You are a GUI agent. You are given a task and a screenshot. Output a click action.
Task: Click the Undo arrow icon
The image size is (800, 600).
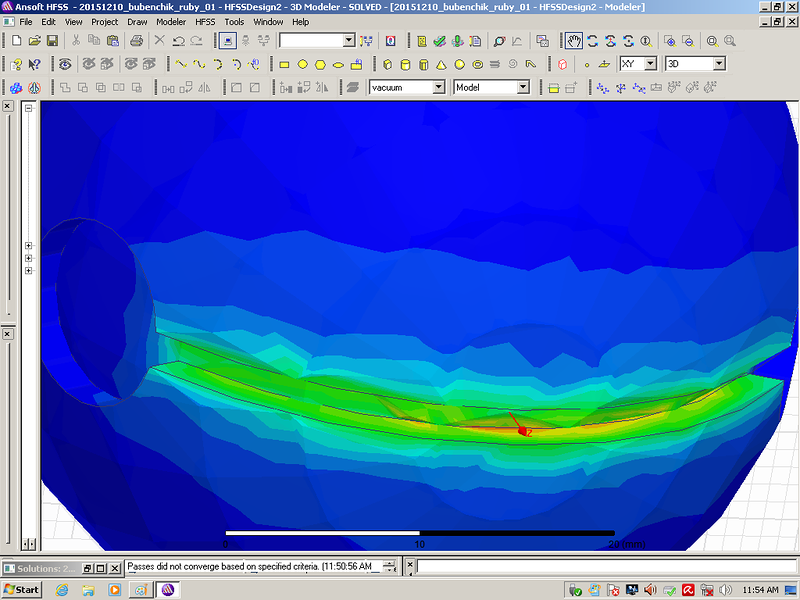[178, 41]
